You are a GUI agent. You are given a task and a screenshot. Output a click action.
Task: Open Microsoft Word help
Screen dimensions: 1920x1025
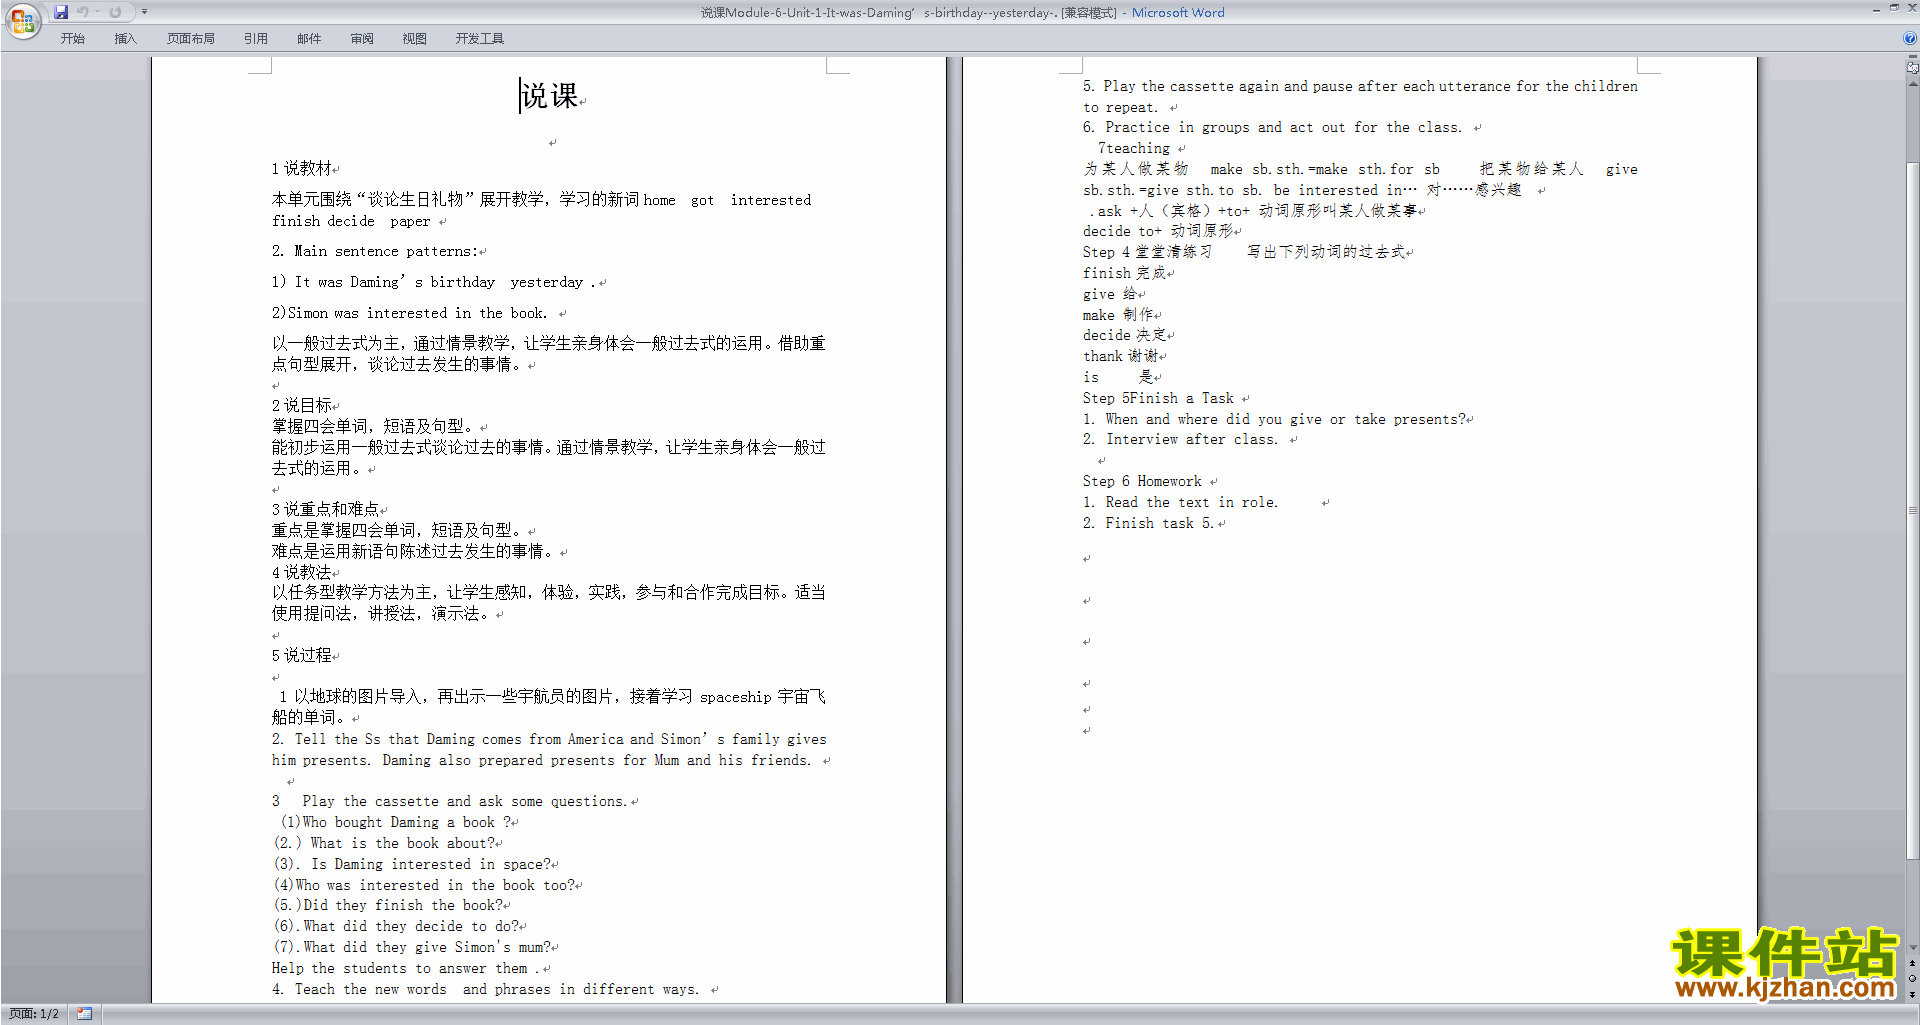coord(1910,38)
